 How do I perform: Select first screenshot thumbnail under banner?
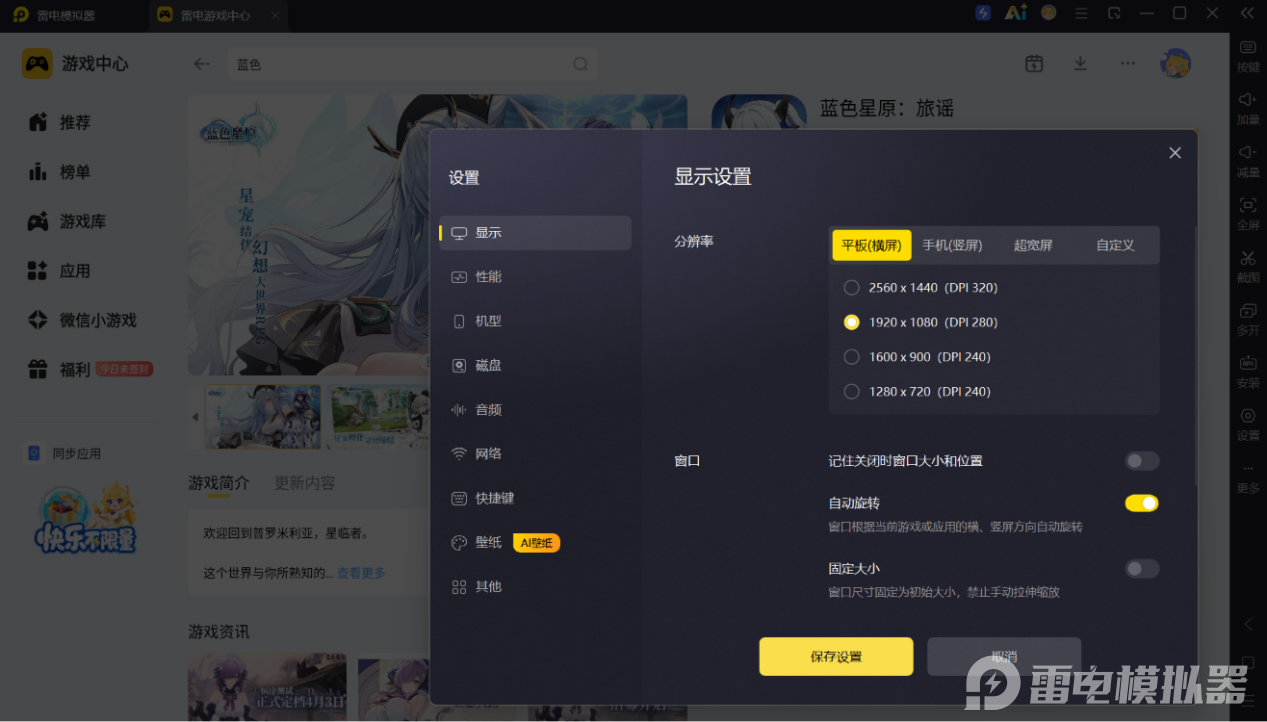pos(264,416)
